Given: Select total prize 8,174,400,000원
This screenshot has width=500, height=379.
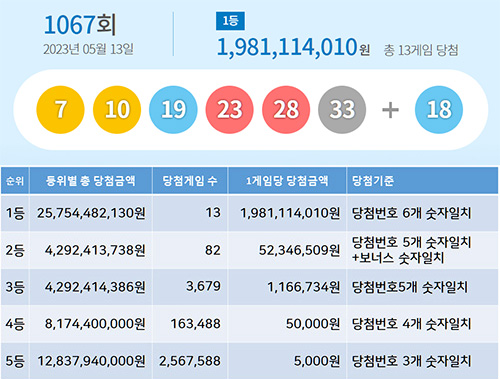Looking at the screenshot, I should (x=95, y=324).
